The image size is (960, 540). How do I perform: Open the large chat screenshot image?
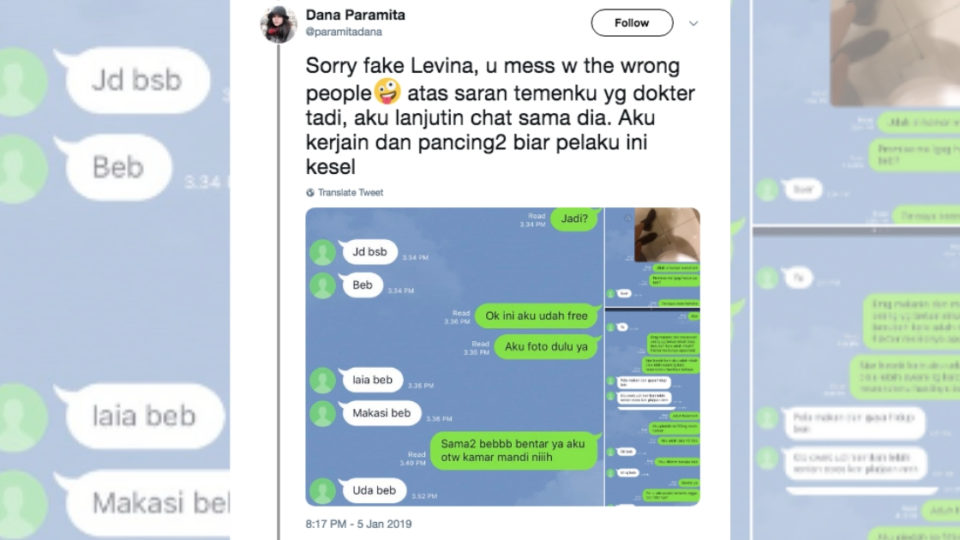click(454, 356)
